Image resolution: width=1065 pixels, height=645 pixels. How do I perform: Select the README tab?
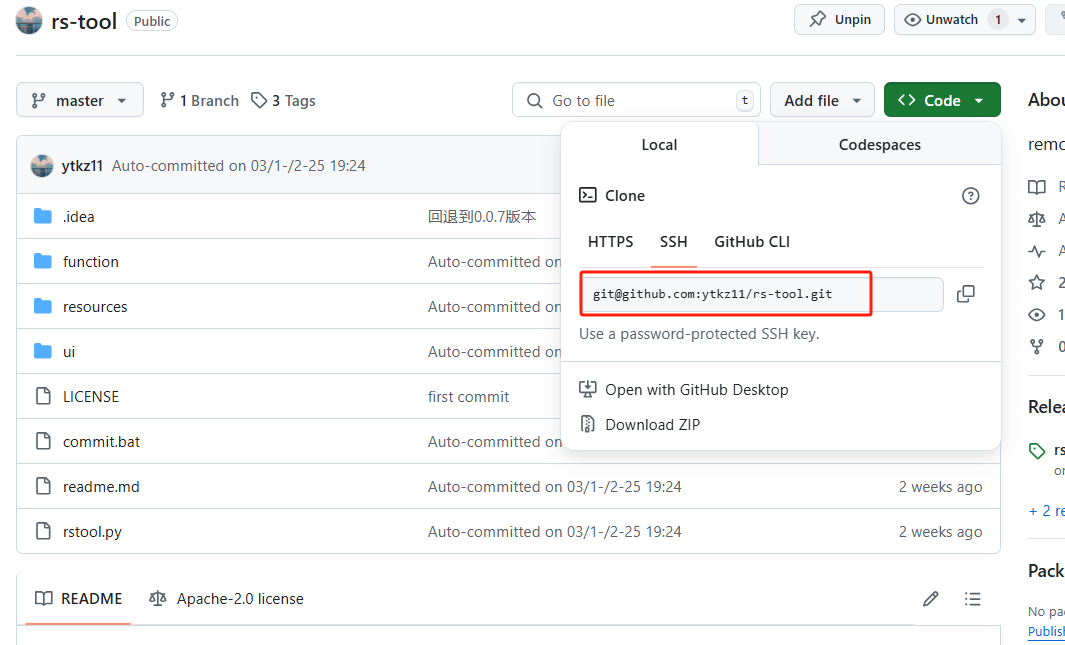click(x=78, y=599)
